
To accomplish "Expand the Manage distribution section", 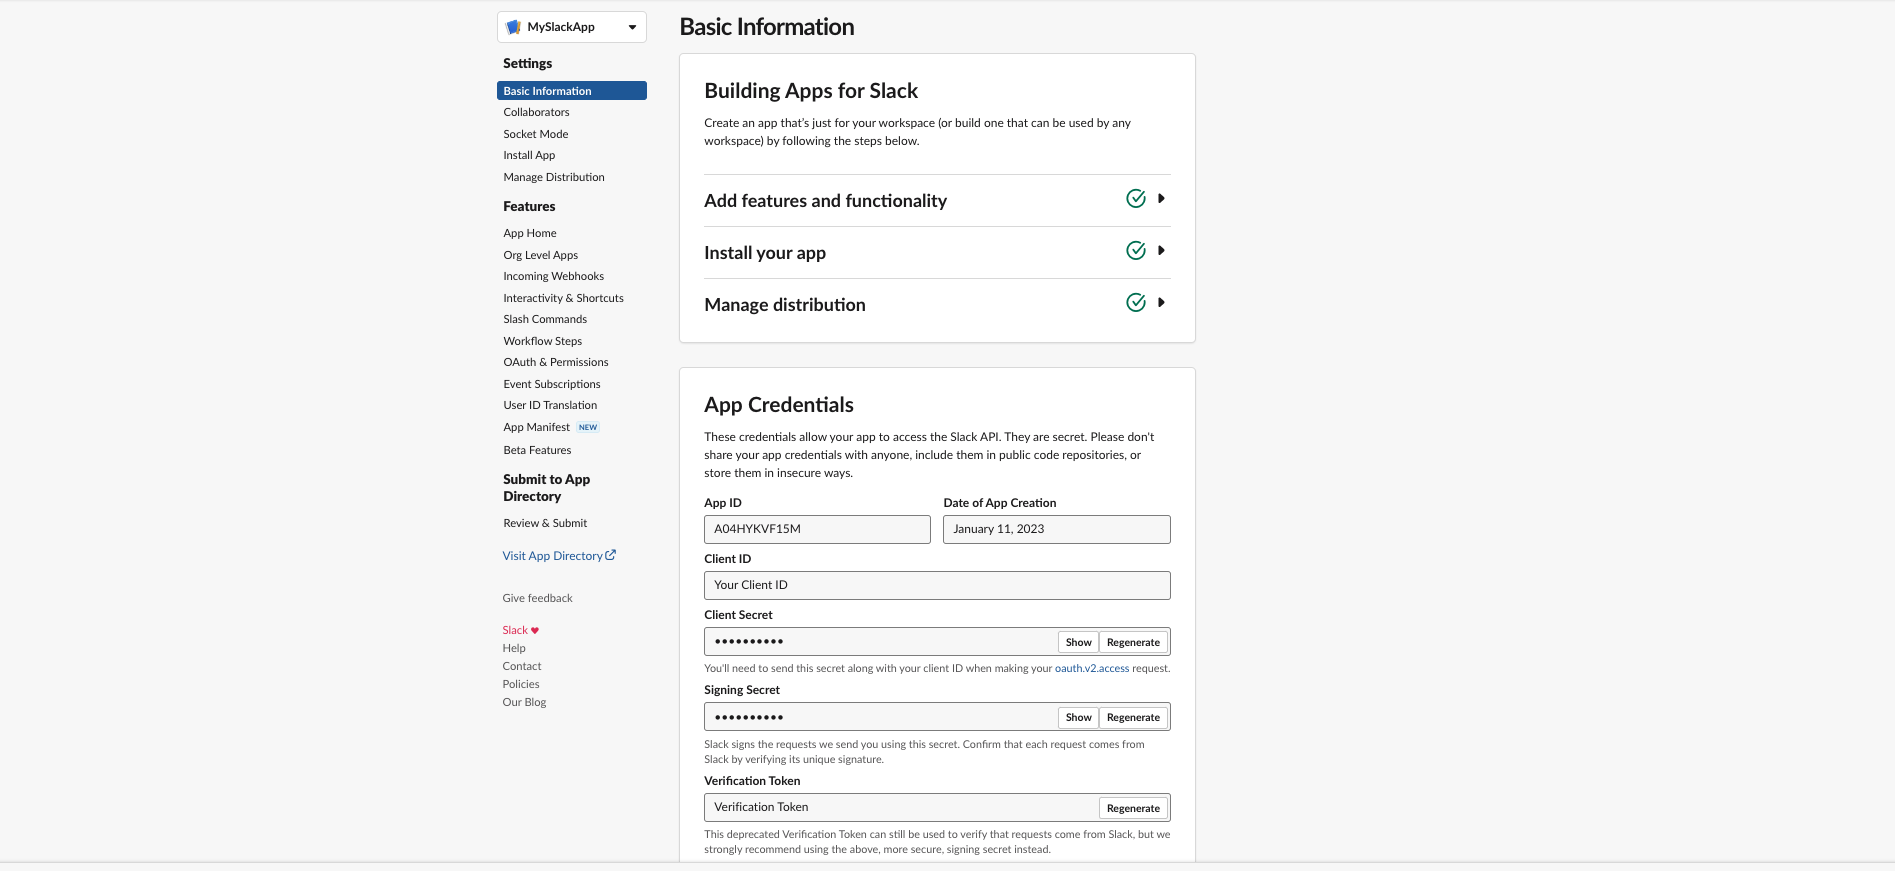I will tap(1161, 303).
